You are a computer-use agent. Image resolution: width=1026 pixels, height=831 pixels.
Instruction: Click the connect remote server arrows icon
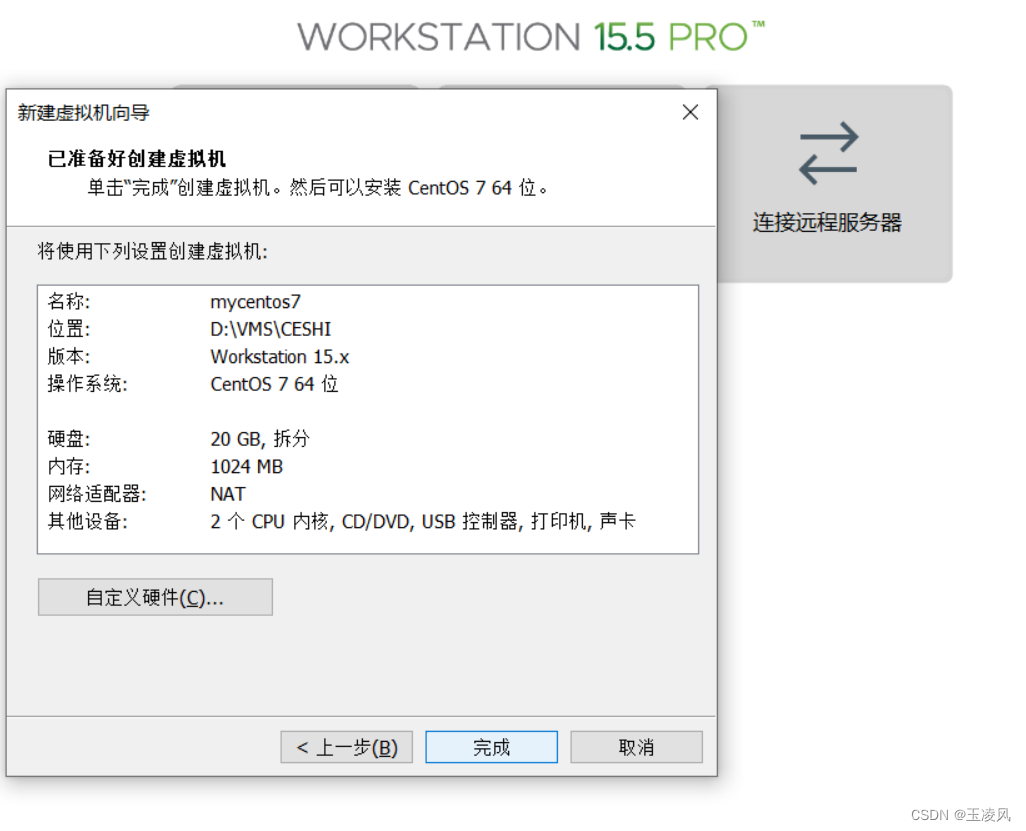coord(828,153)
